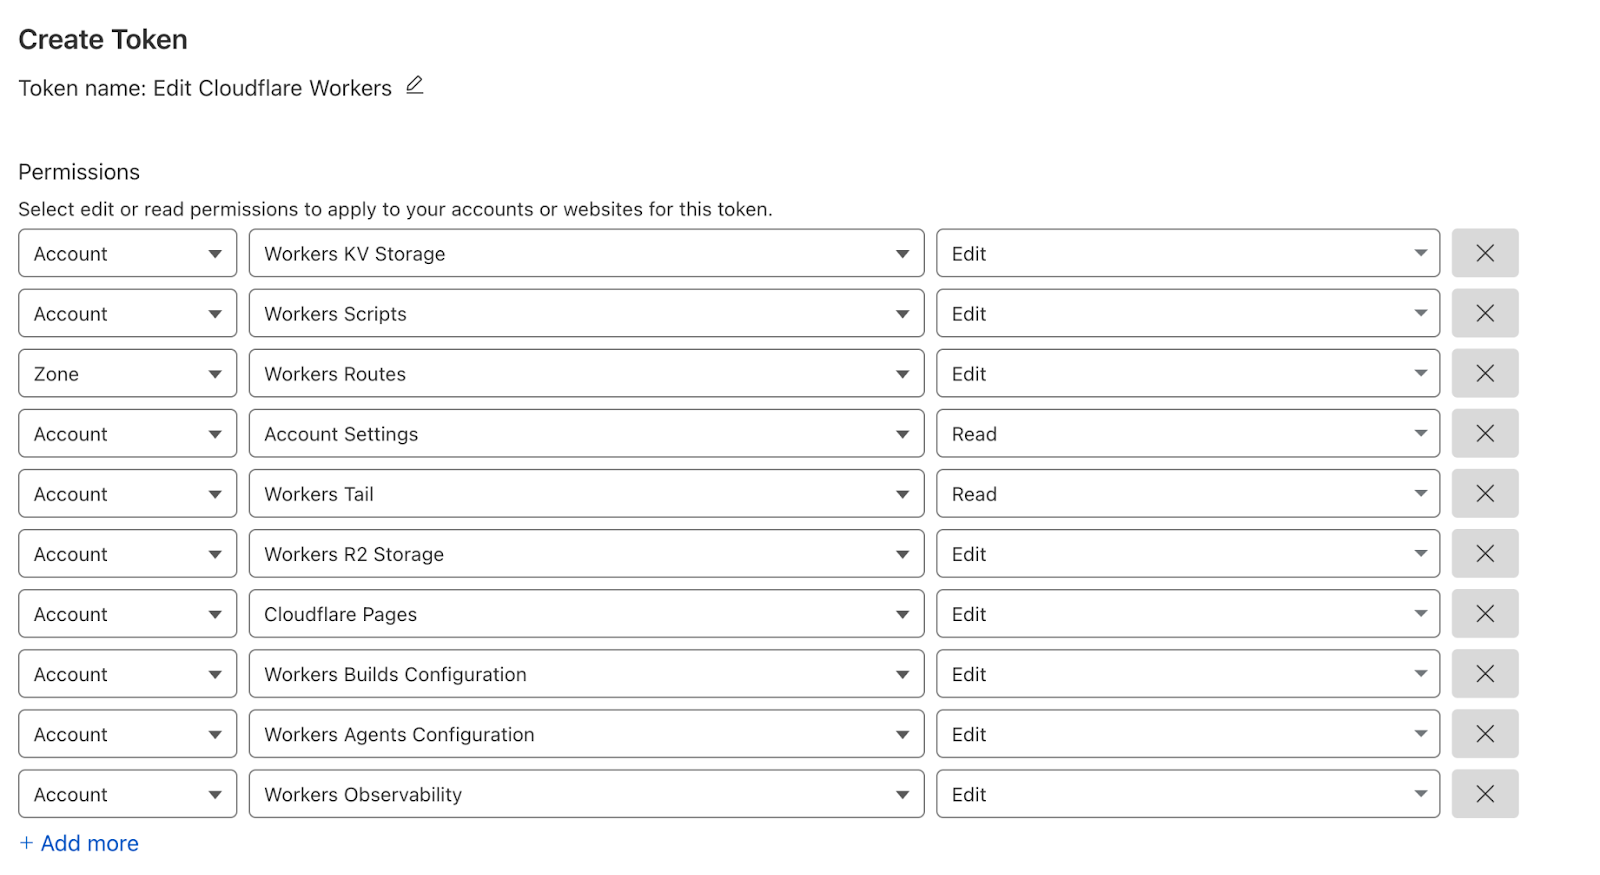Delete the Workers Scripts permission row
This screenshot has height=875, width=1600.
tap(1484, 313)
